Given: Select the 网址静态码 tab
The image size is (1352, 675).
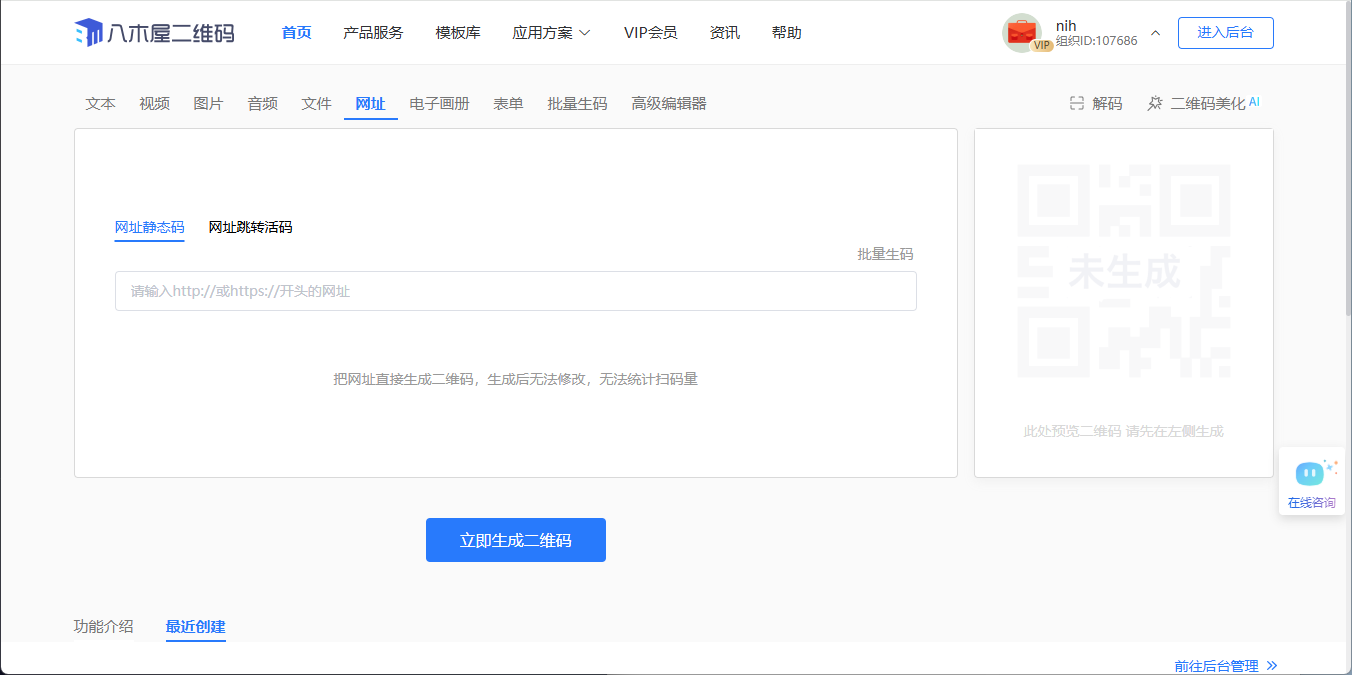Looking at the screenshot, I should click(x=149, y=227).
